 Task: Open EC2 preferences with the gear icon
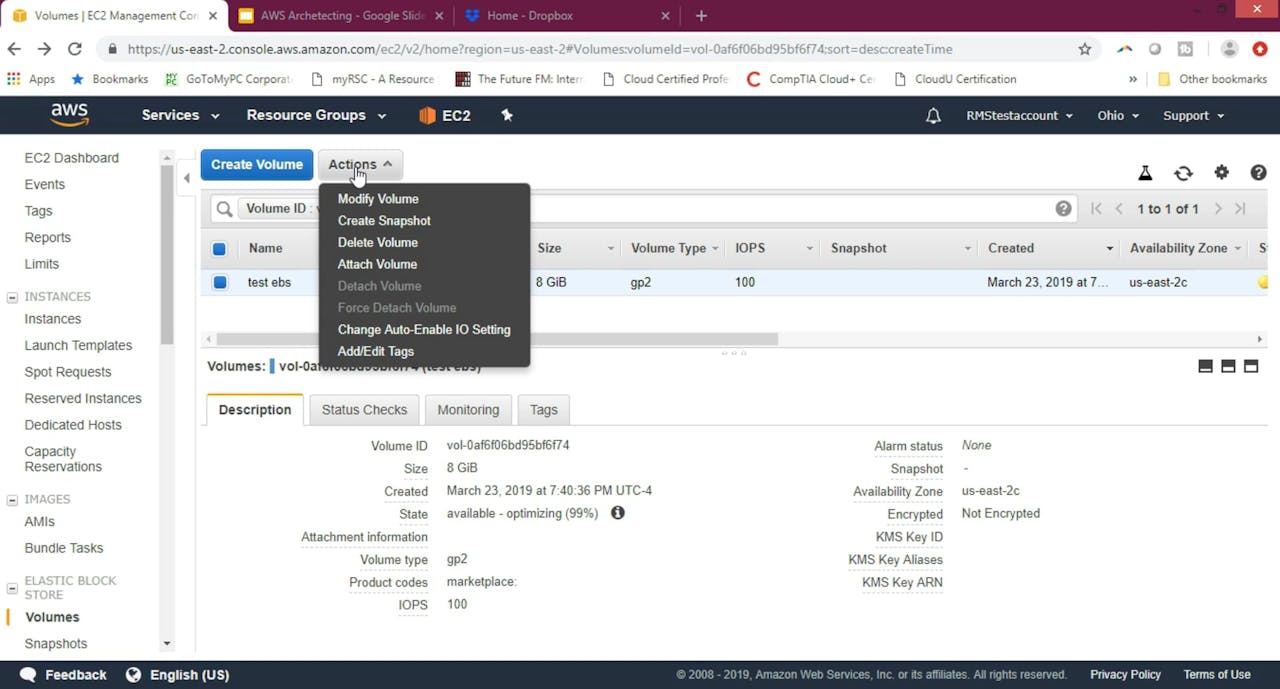point(1221,172)
